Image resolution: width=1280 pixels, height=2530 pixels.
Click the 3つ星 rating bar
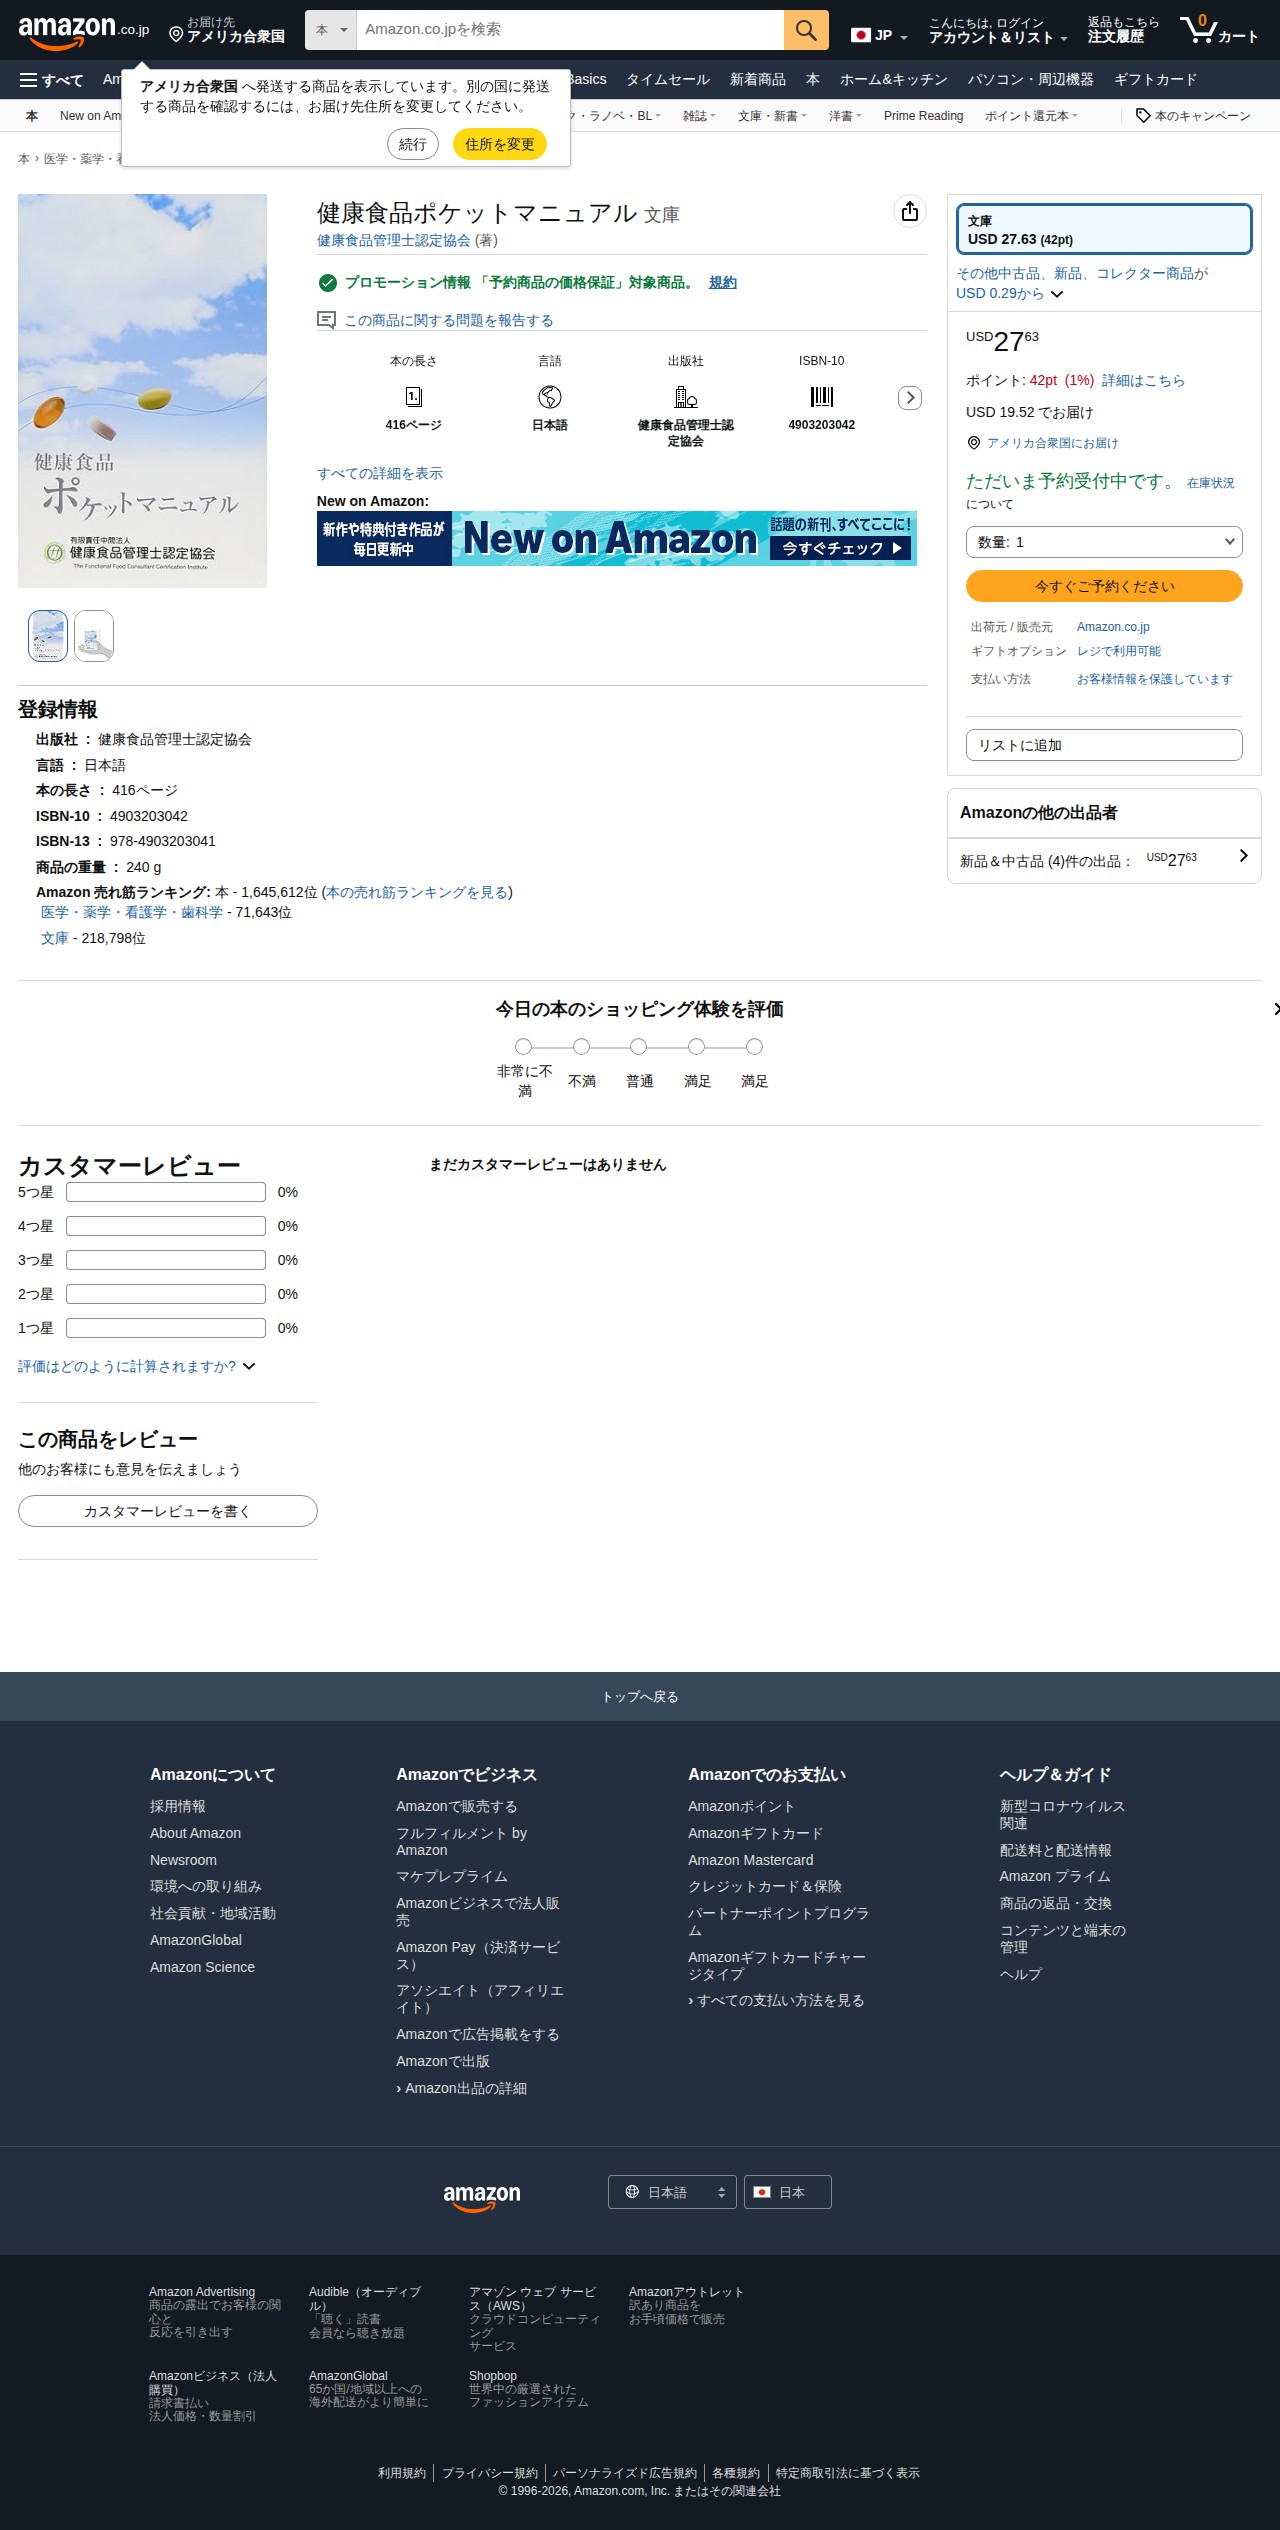click(166, 1260)
